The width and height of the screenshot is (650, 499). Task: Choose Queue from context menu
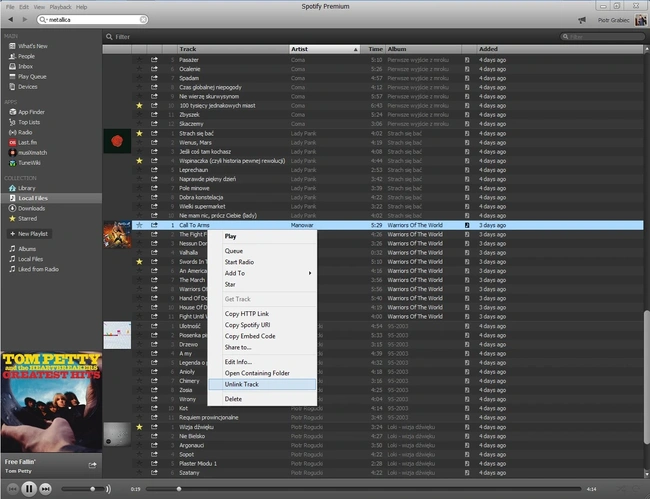262,251
